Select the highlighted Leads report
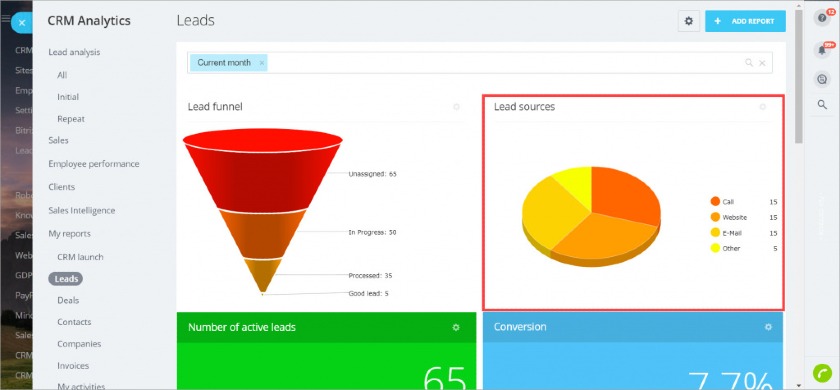 [66, 279]
